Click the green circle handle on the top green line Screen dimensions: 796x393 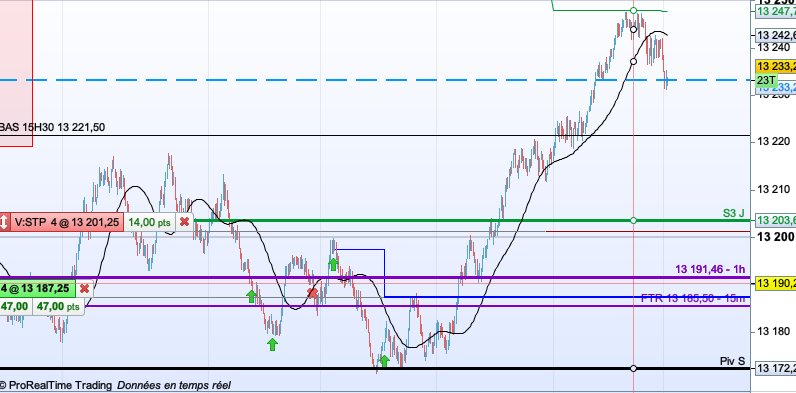[633, 10]
